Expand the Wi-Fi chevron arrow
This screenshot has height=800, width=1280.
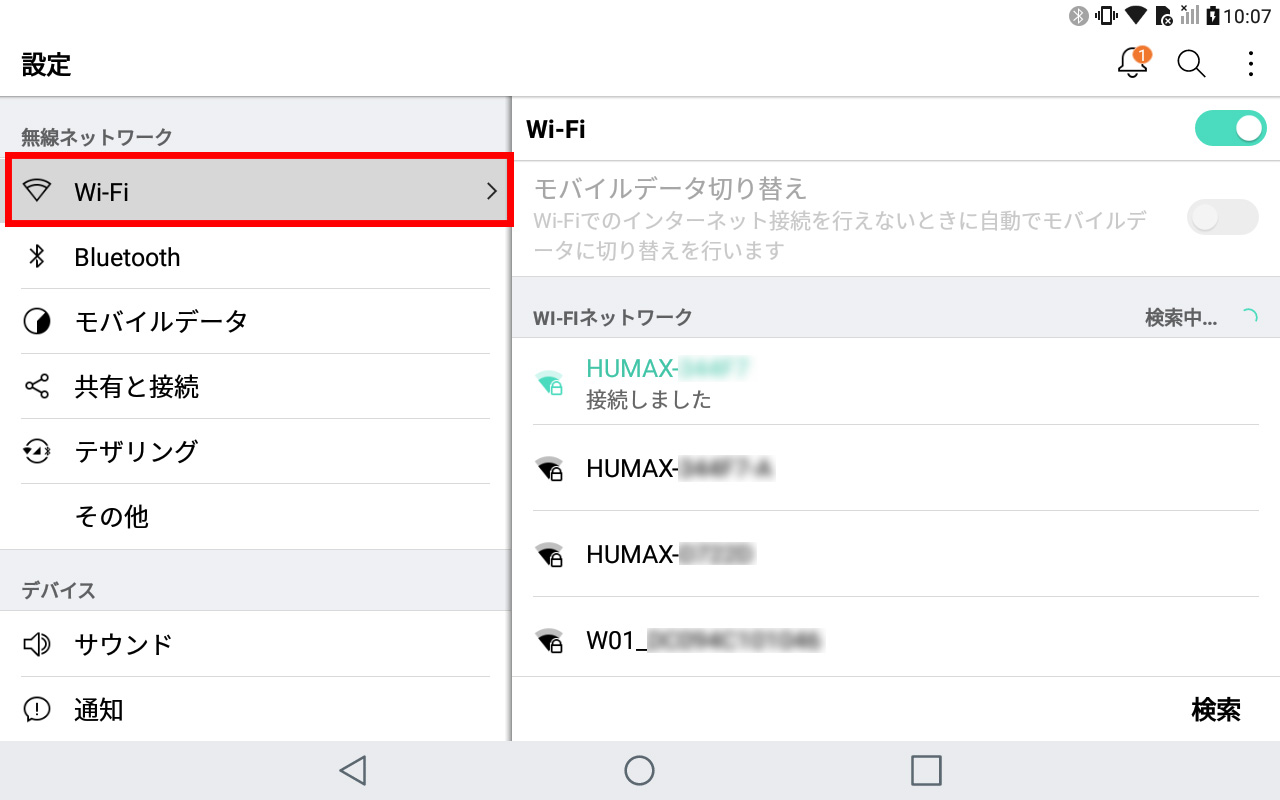tap(491, 191)
